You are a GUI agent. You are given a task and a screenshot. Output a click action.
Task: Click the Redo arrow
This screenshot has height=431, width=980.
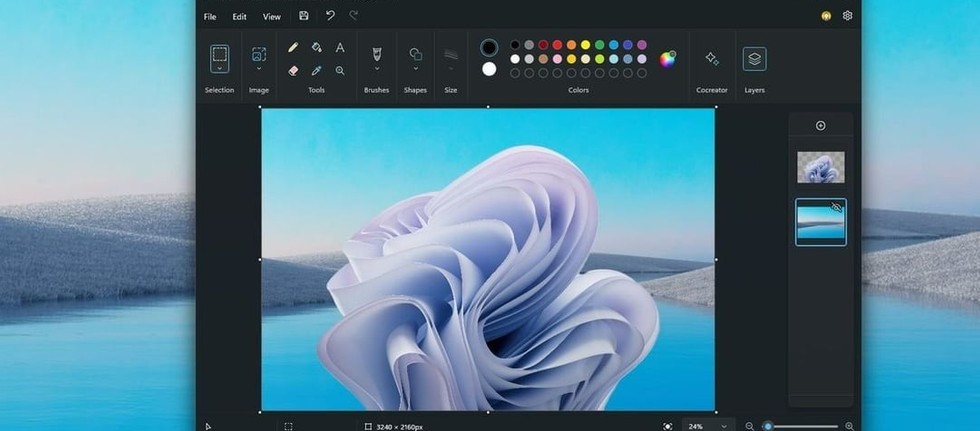[x=354, y=16]
